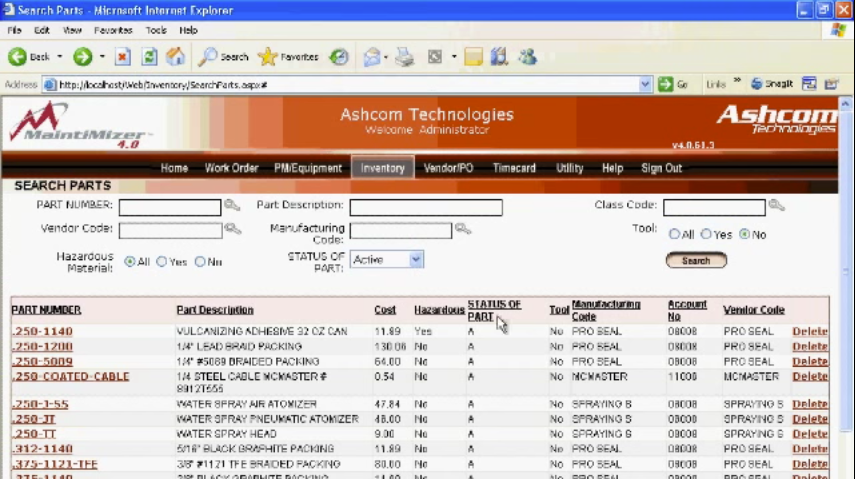
Task: Click the SnagIt toolbar icon
Action: pyautogui.click(x=756, y=83)
